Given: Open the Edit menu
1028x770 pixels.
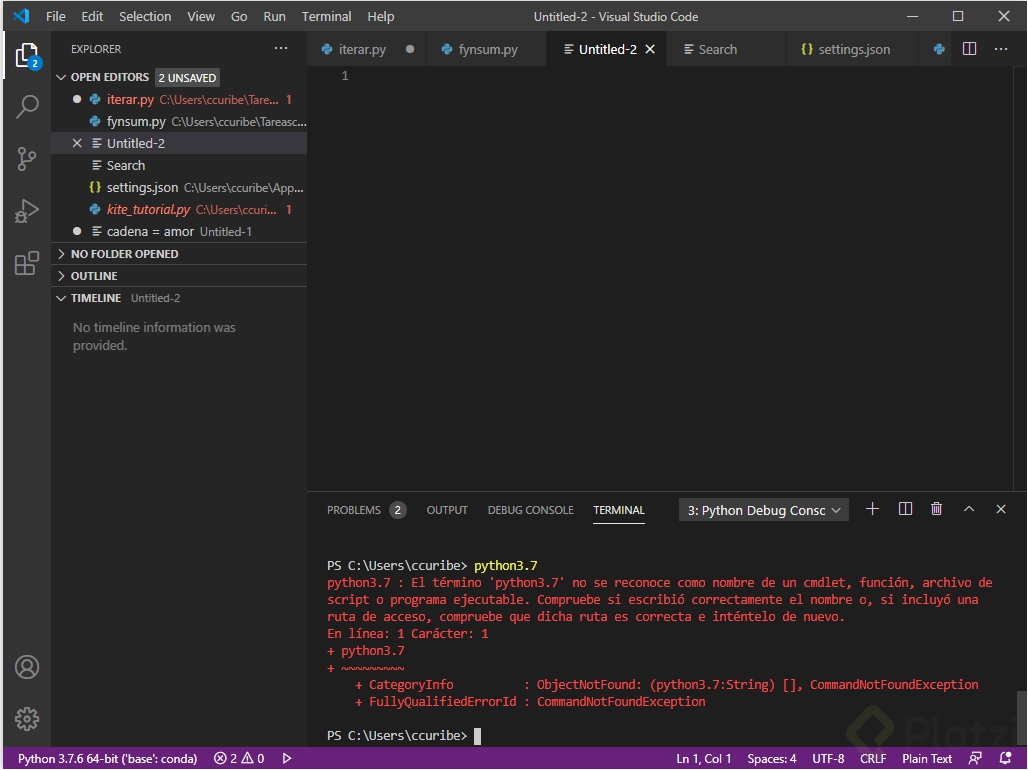Looking at the screenshot, I should click(x=92, y=16).
